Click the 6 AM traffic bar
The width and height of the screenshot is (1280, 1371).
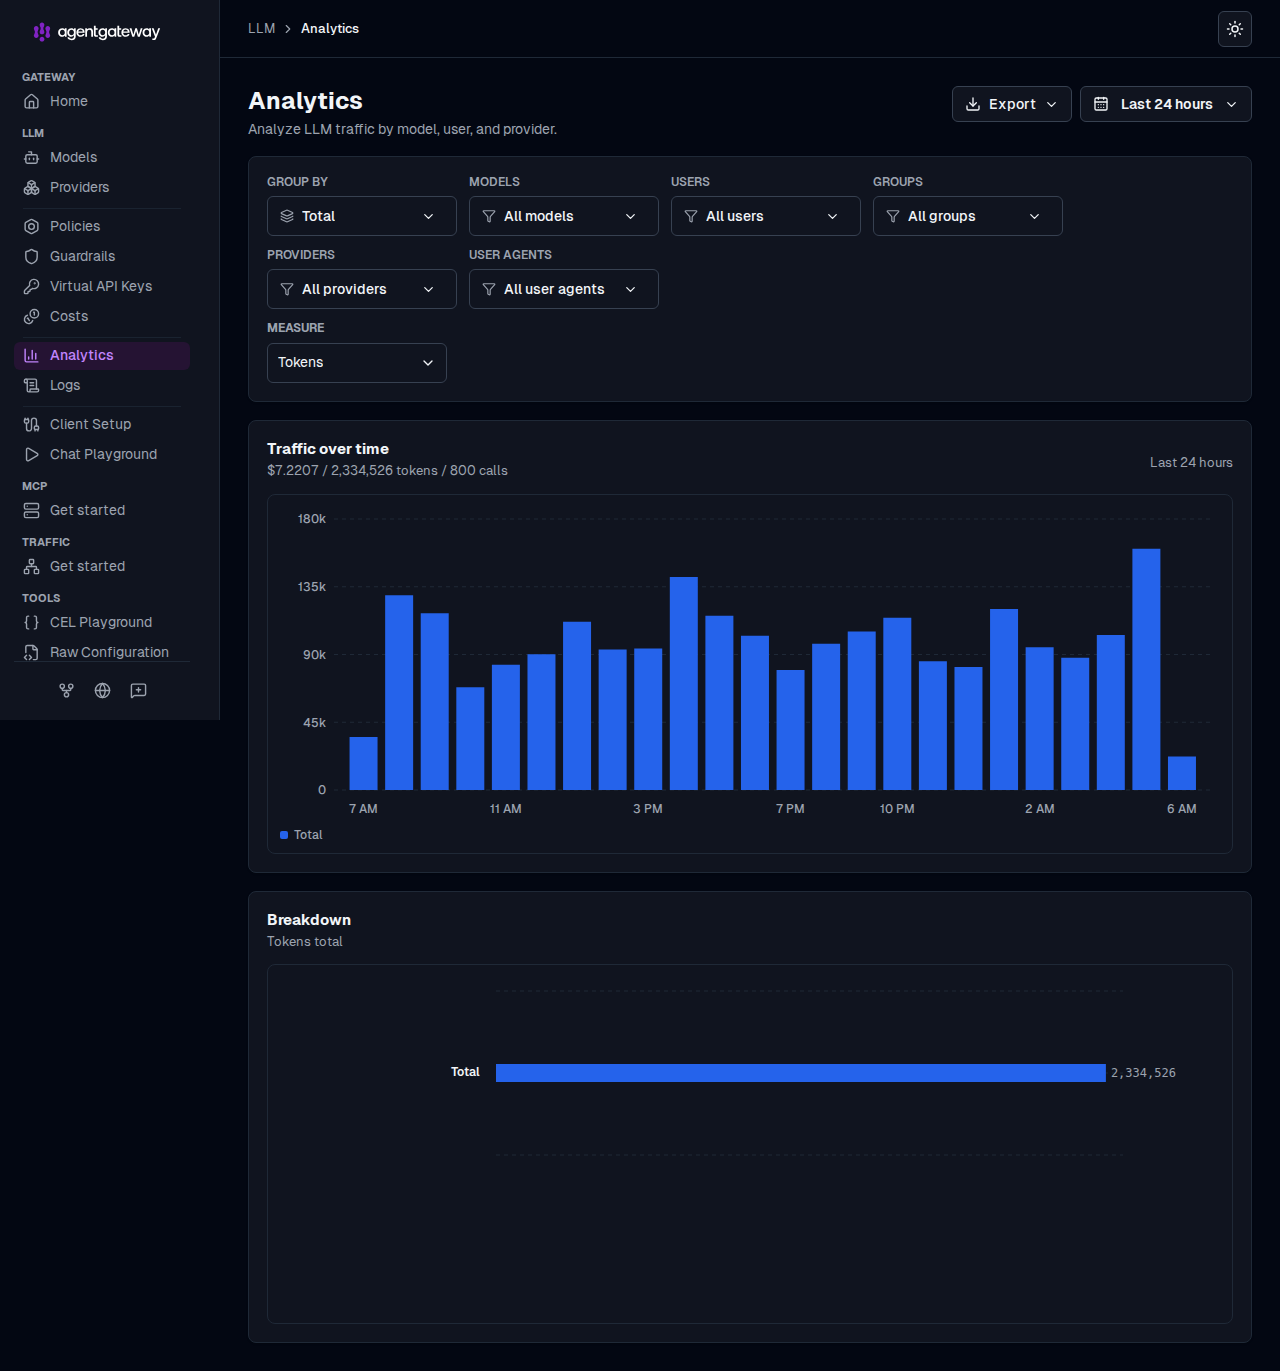1182,773
